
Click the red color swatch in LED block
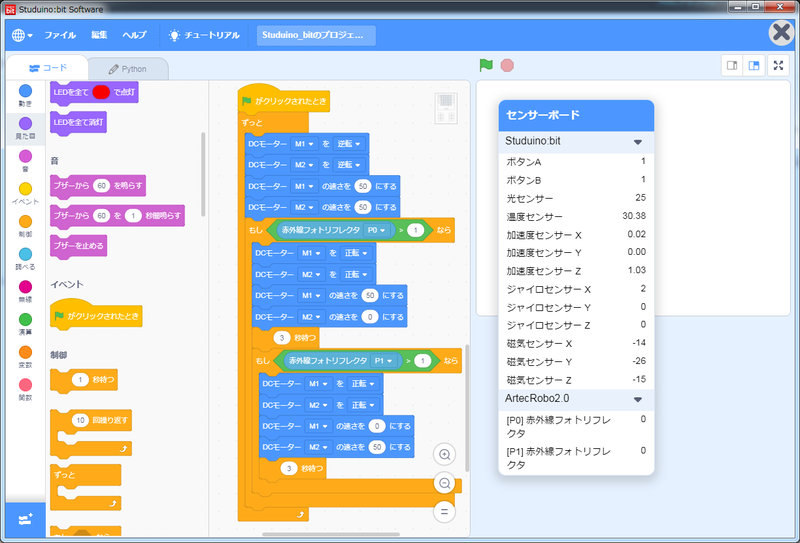(101, 92)
